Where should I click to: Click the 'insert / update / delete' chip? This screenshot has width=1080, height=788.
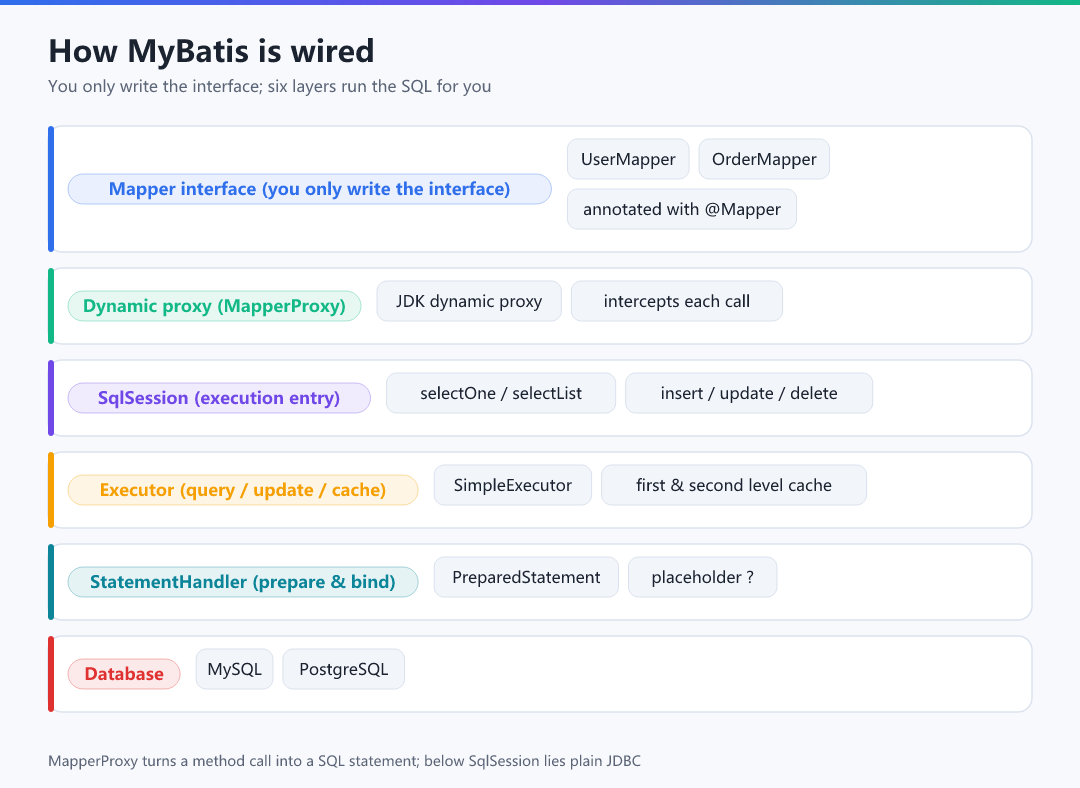coord(749,393)
